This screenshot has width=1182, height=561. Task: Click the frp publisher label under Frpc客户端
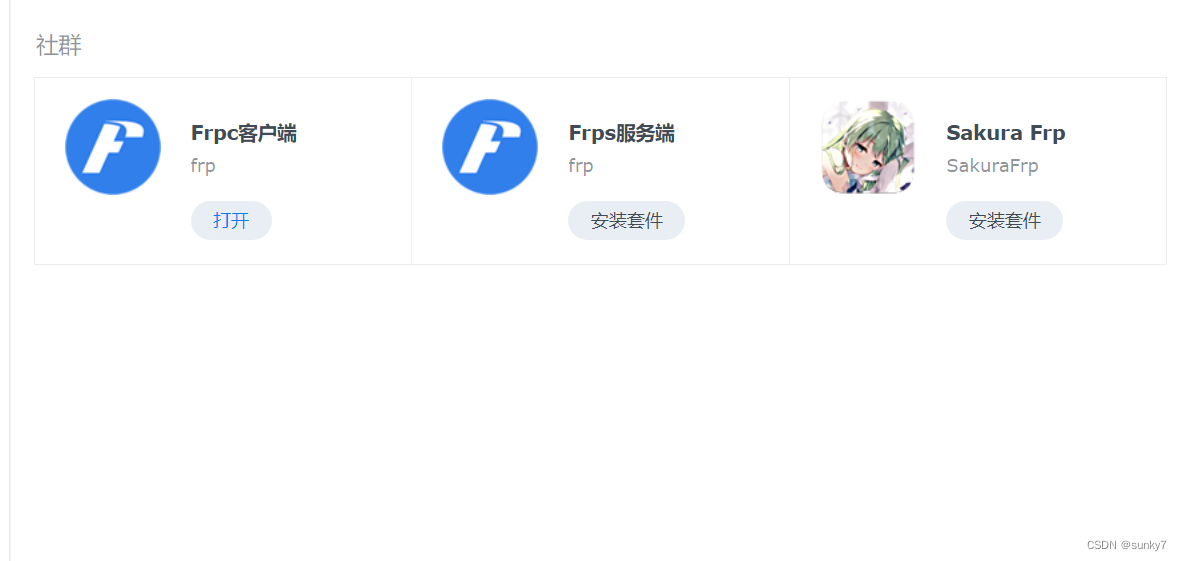(203, 166)
